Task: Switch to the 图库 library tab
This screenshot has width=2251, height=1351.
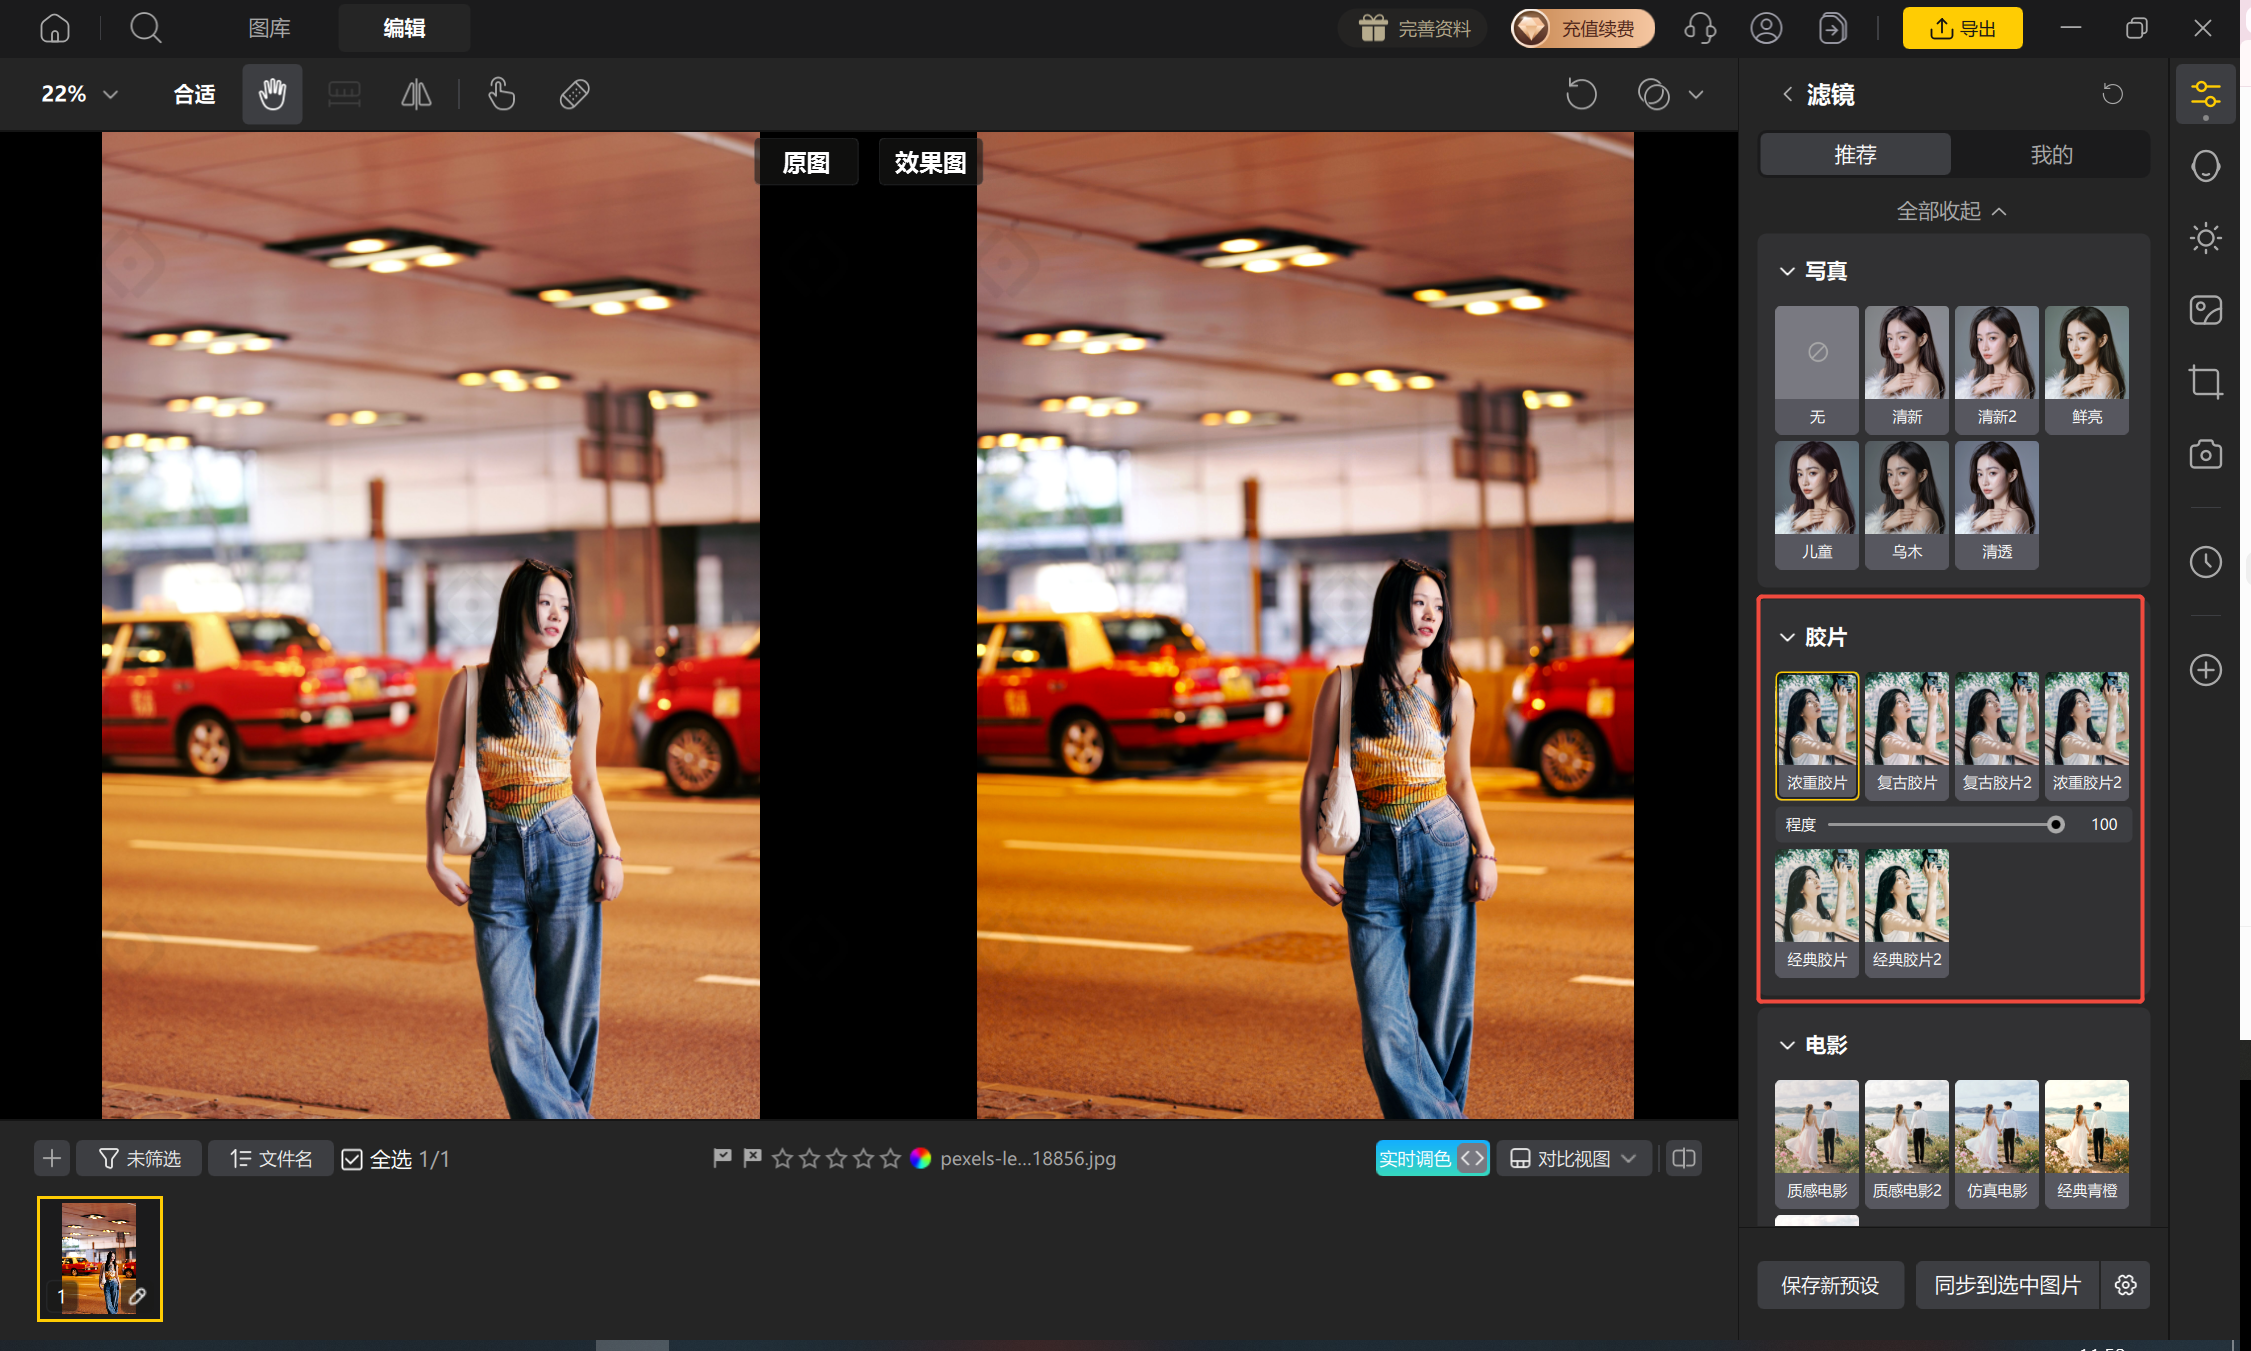Action: click(x=269, y=28)
